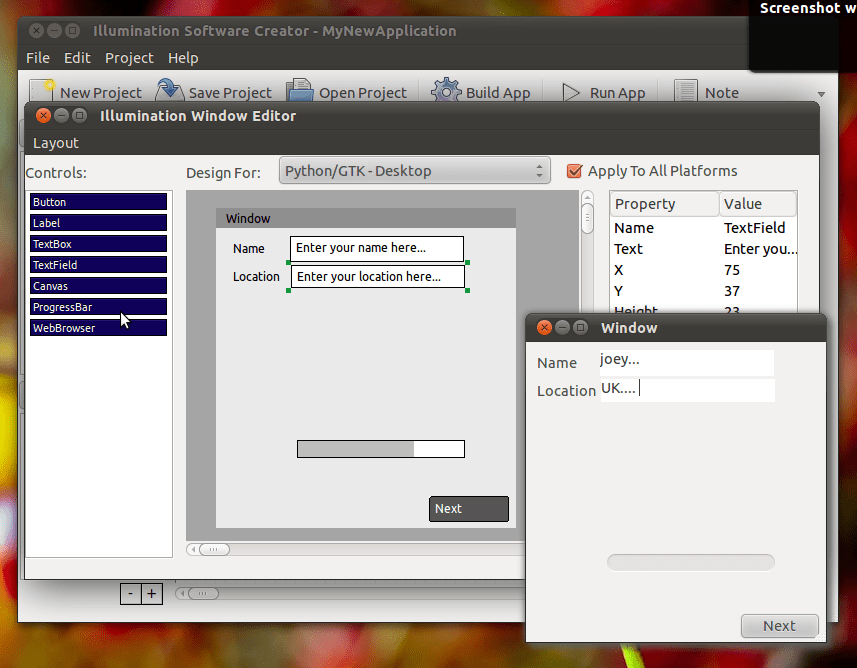Click the bottom horizontal scrollbar of main window
This screenshot has width=857, height=668.
[203, 593]
